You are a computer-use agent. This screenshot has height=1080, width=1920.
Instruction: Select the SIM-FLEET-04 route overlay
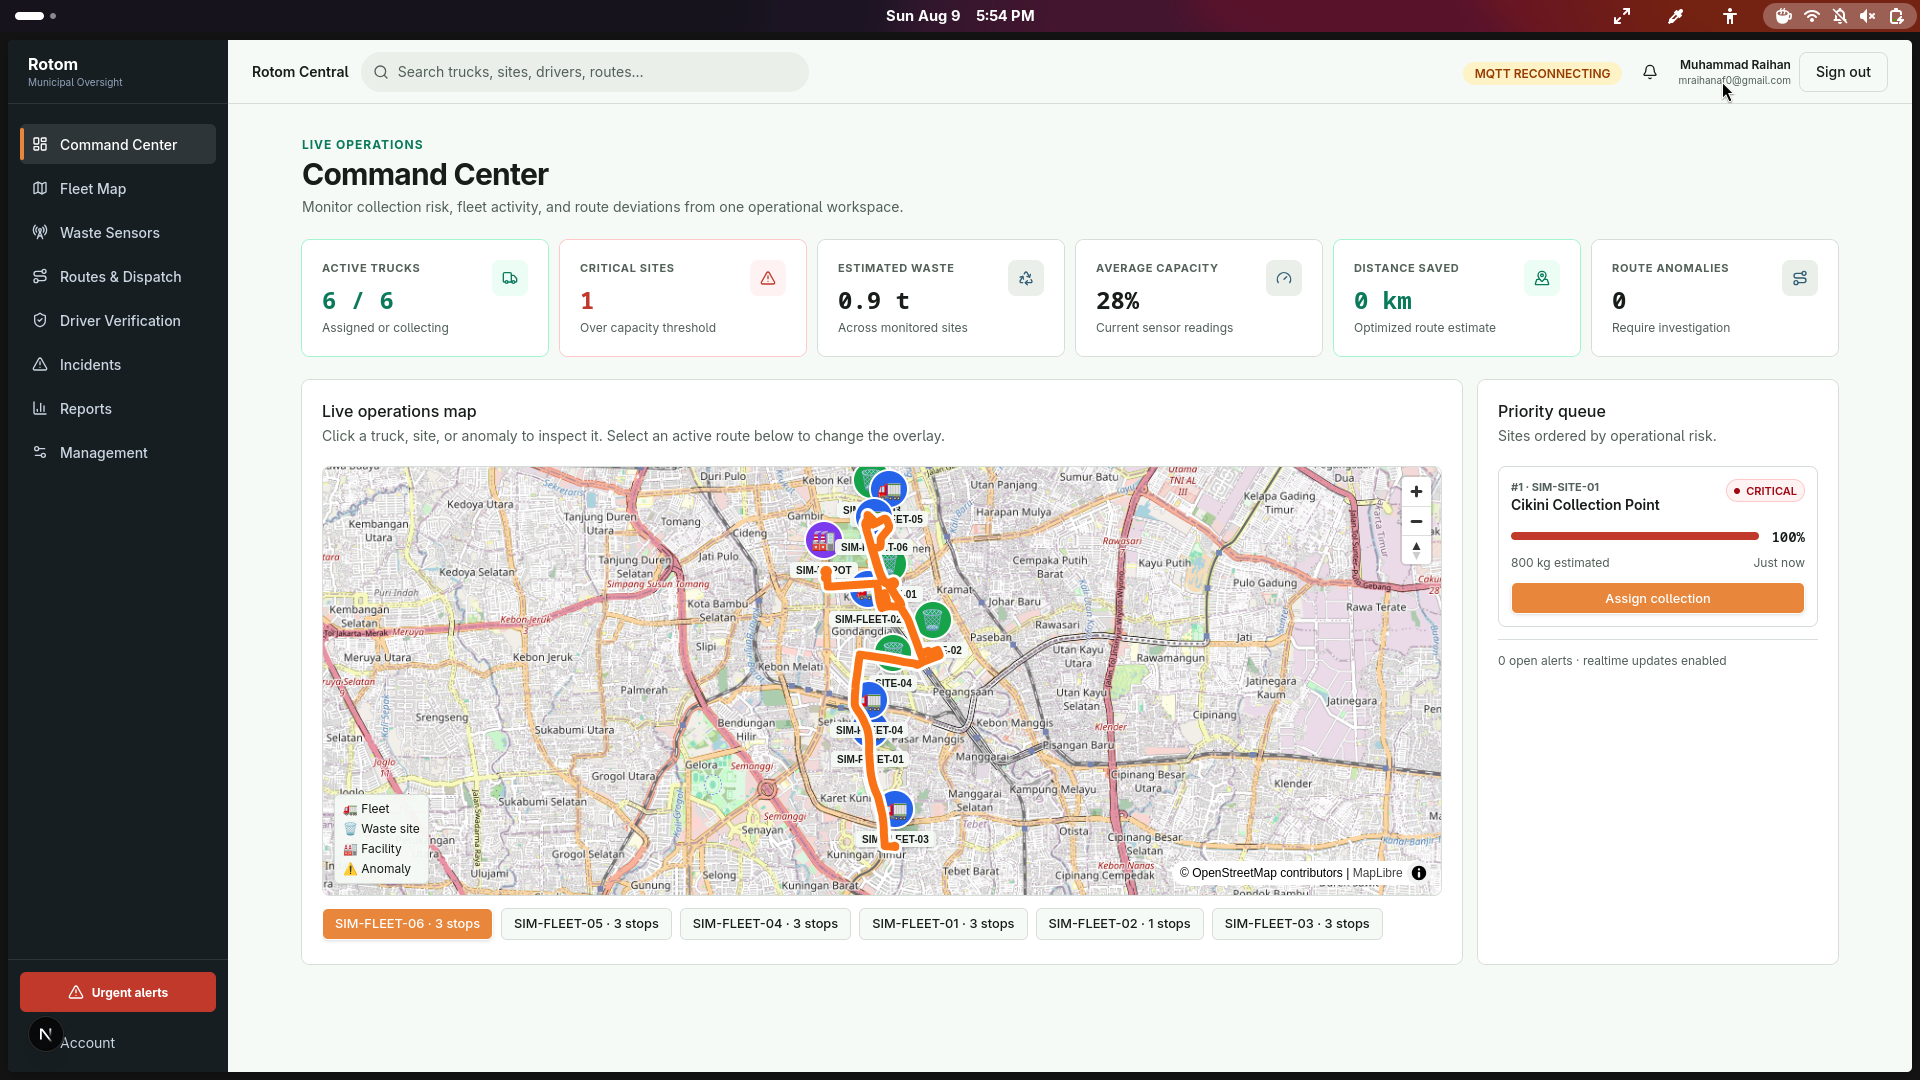pos(765,924)
